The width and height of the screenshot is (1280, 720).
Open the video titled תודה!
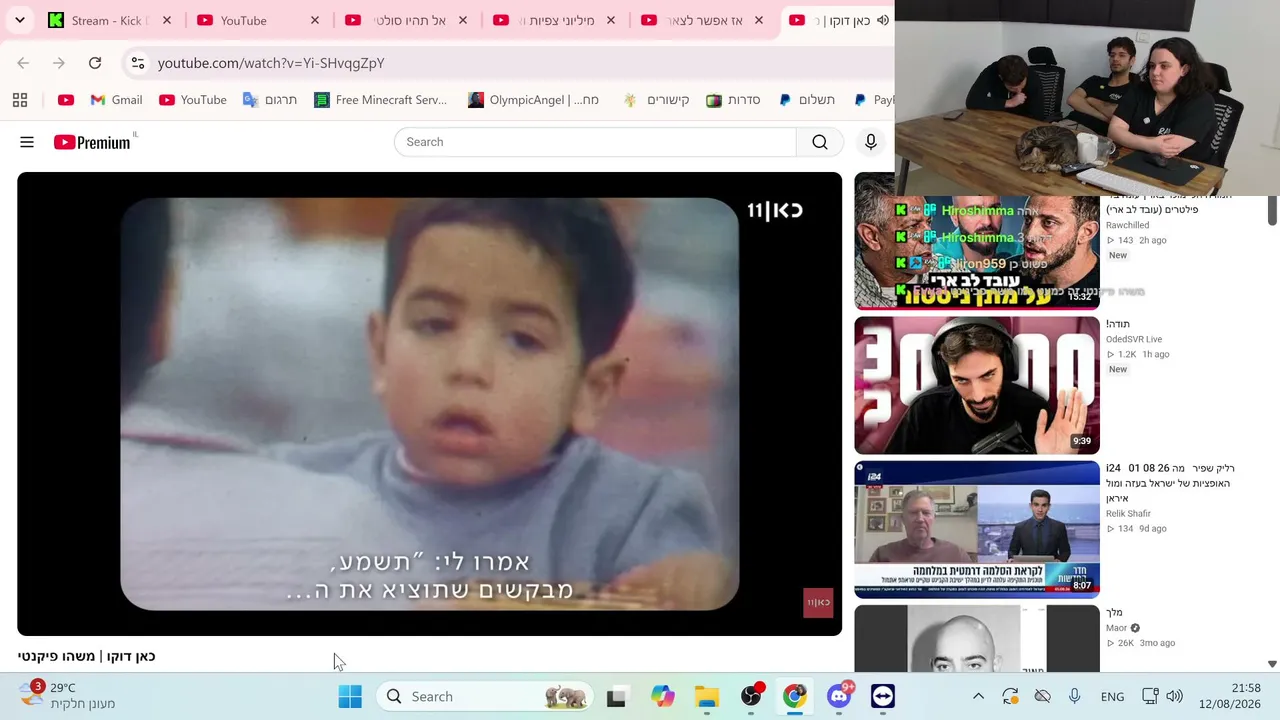click(1118, 324)
